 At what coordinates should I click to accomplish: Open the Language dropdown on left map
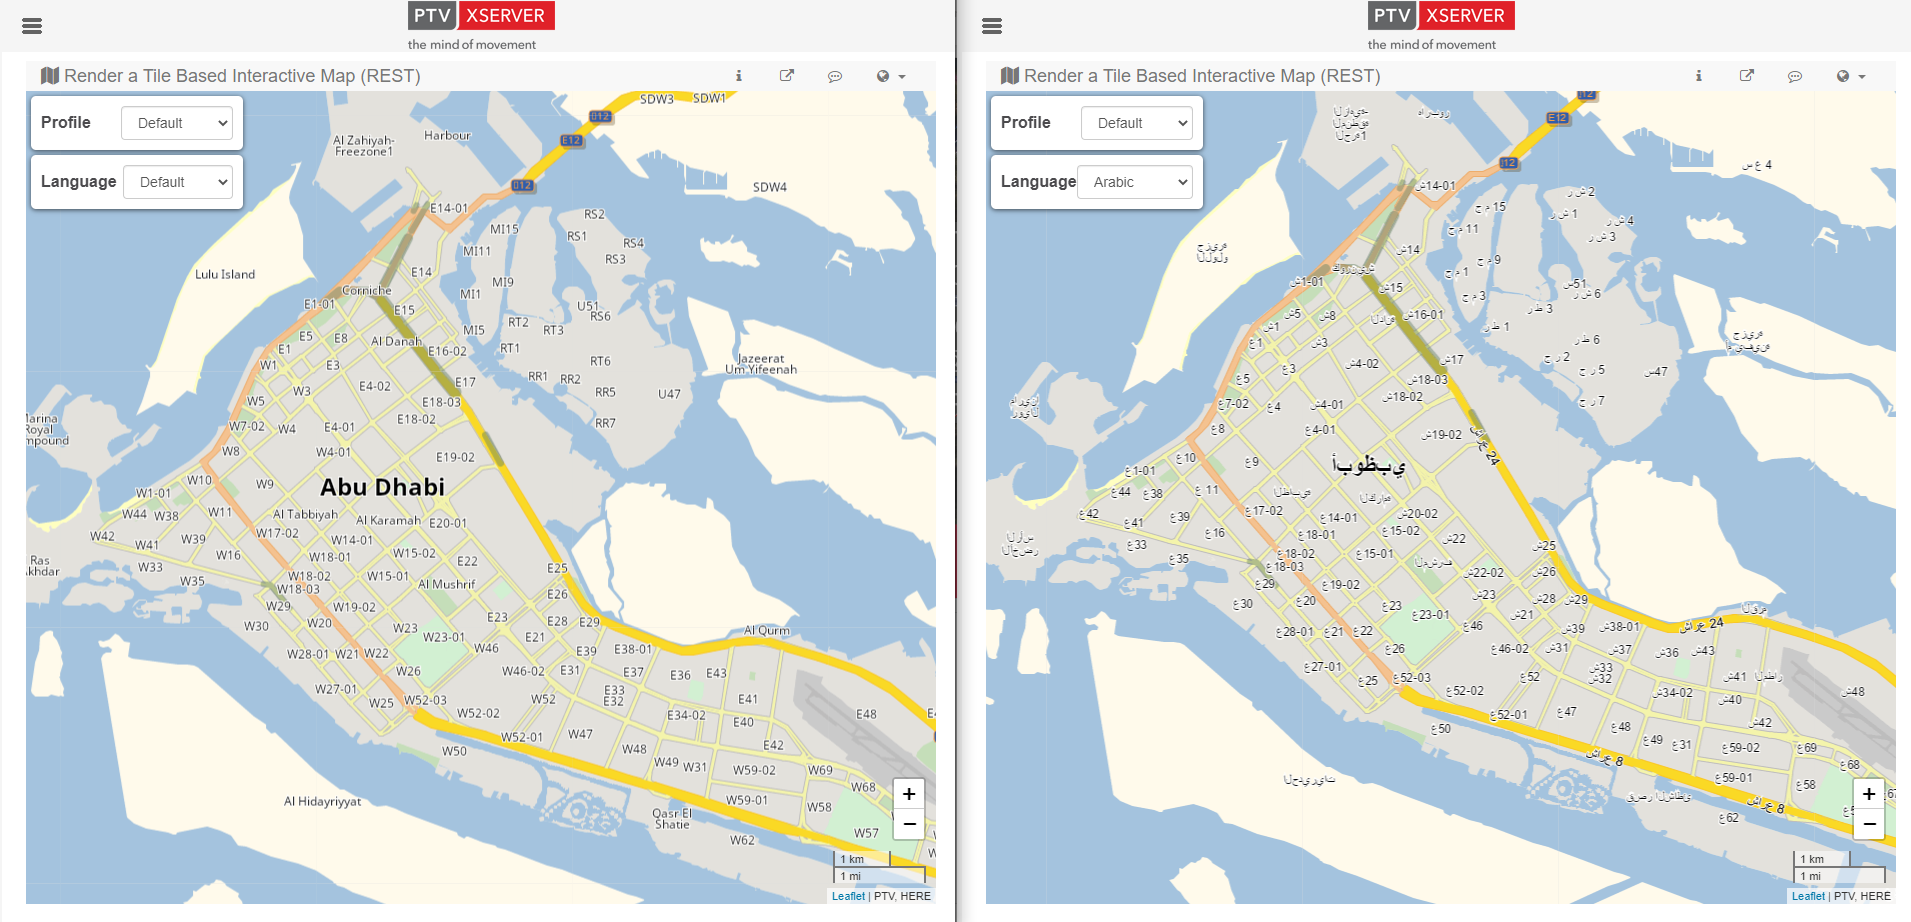click(178, 182)
